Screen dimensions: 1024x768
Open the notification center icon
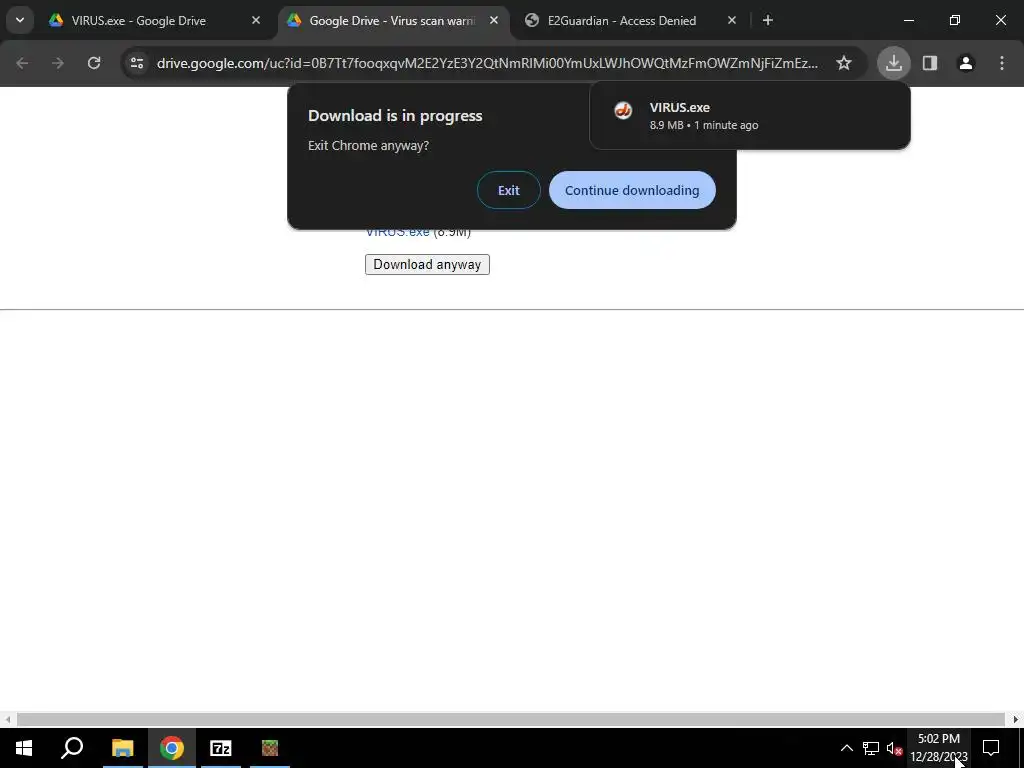(x=991, y=748)
